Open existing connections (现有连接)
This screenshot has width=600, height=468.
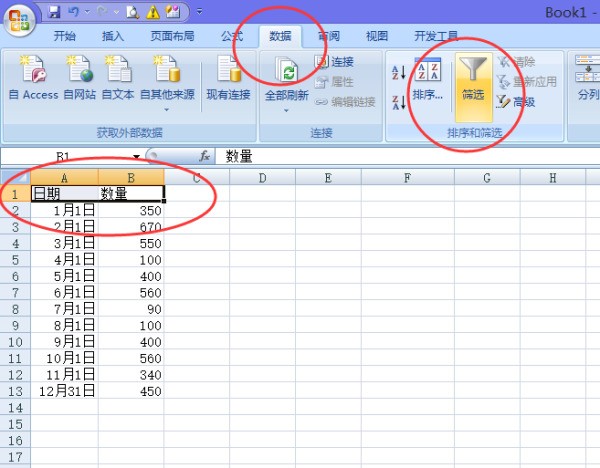click(228, 78)
